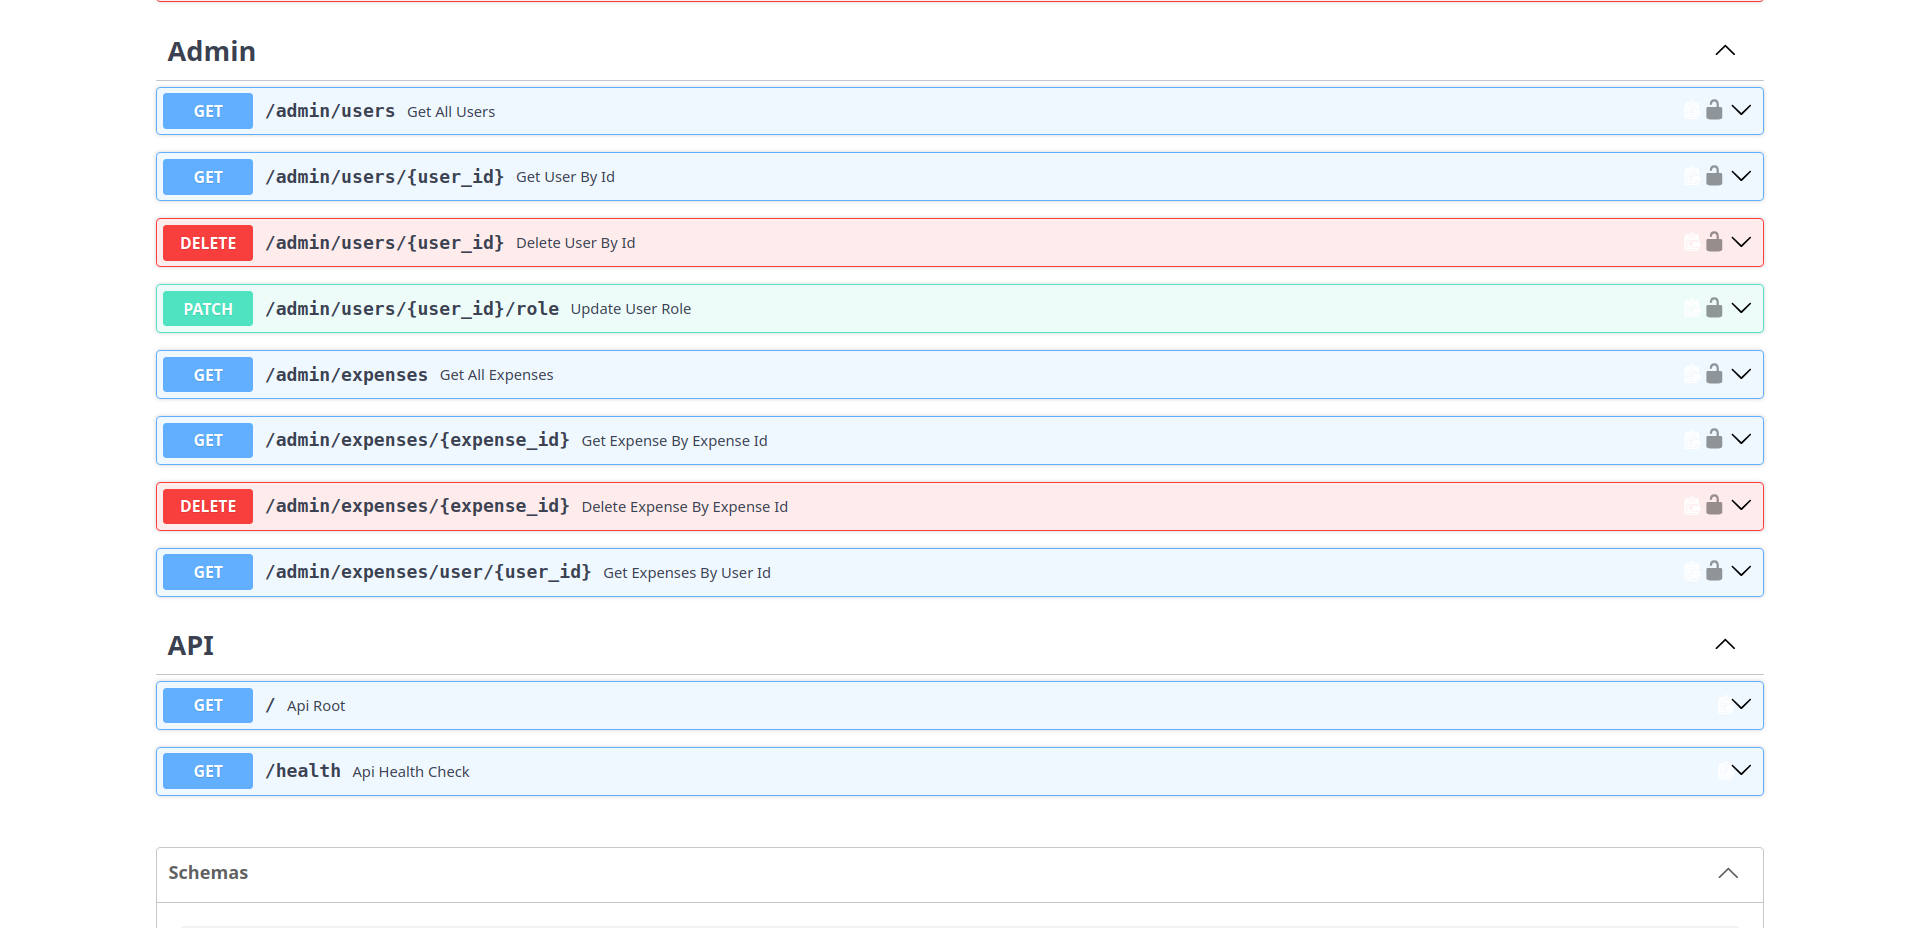This screenshot has height=928, width=1917.
Task: Copy path icon on Delete Expense By Expense Id row
Action: coord(1691,505)
